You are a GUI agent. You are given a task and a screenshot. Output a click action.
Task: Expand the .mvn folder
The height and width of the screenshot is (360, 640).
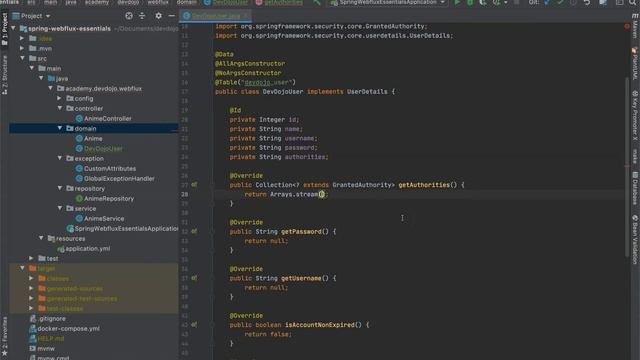pyautogui.click(x=22, y=48)
